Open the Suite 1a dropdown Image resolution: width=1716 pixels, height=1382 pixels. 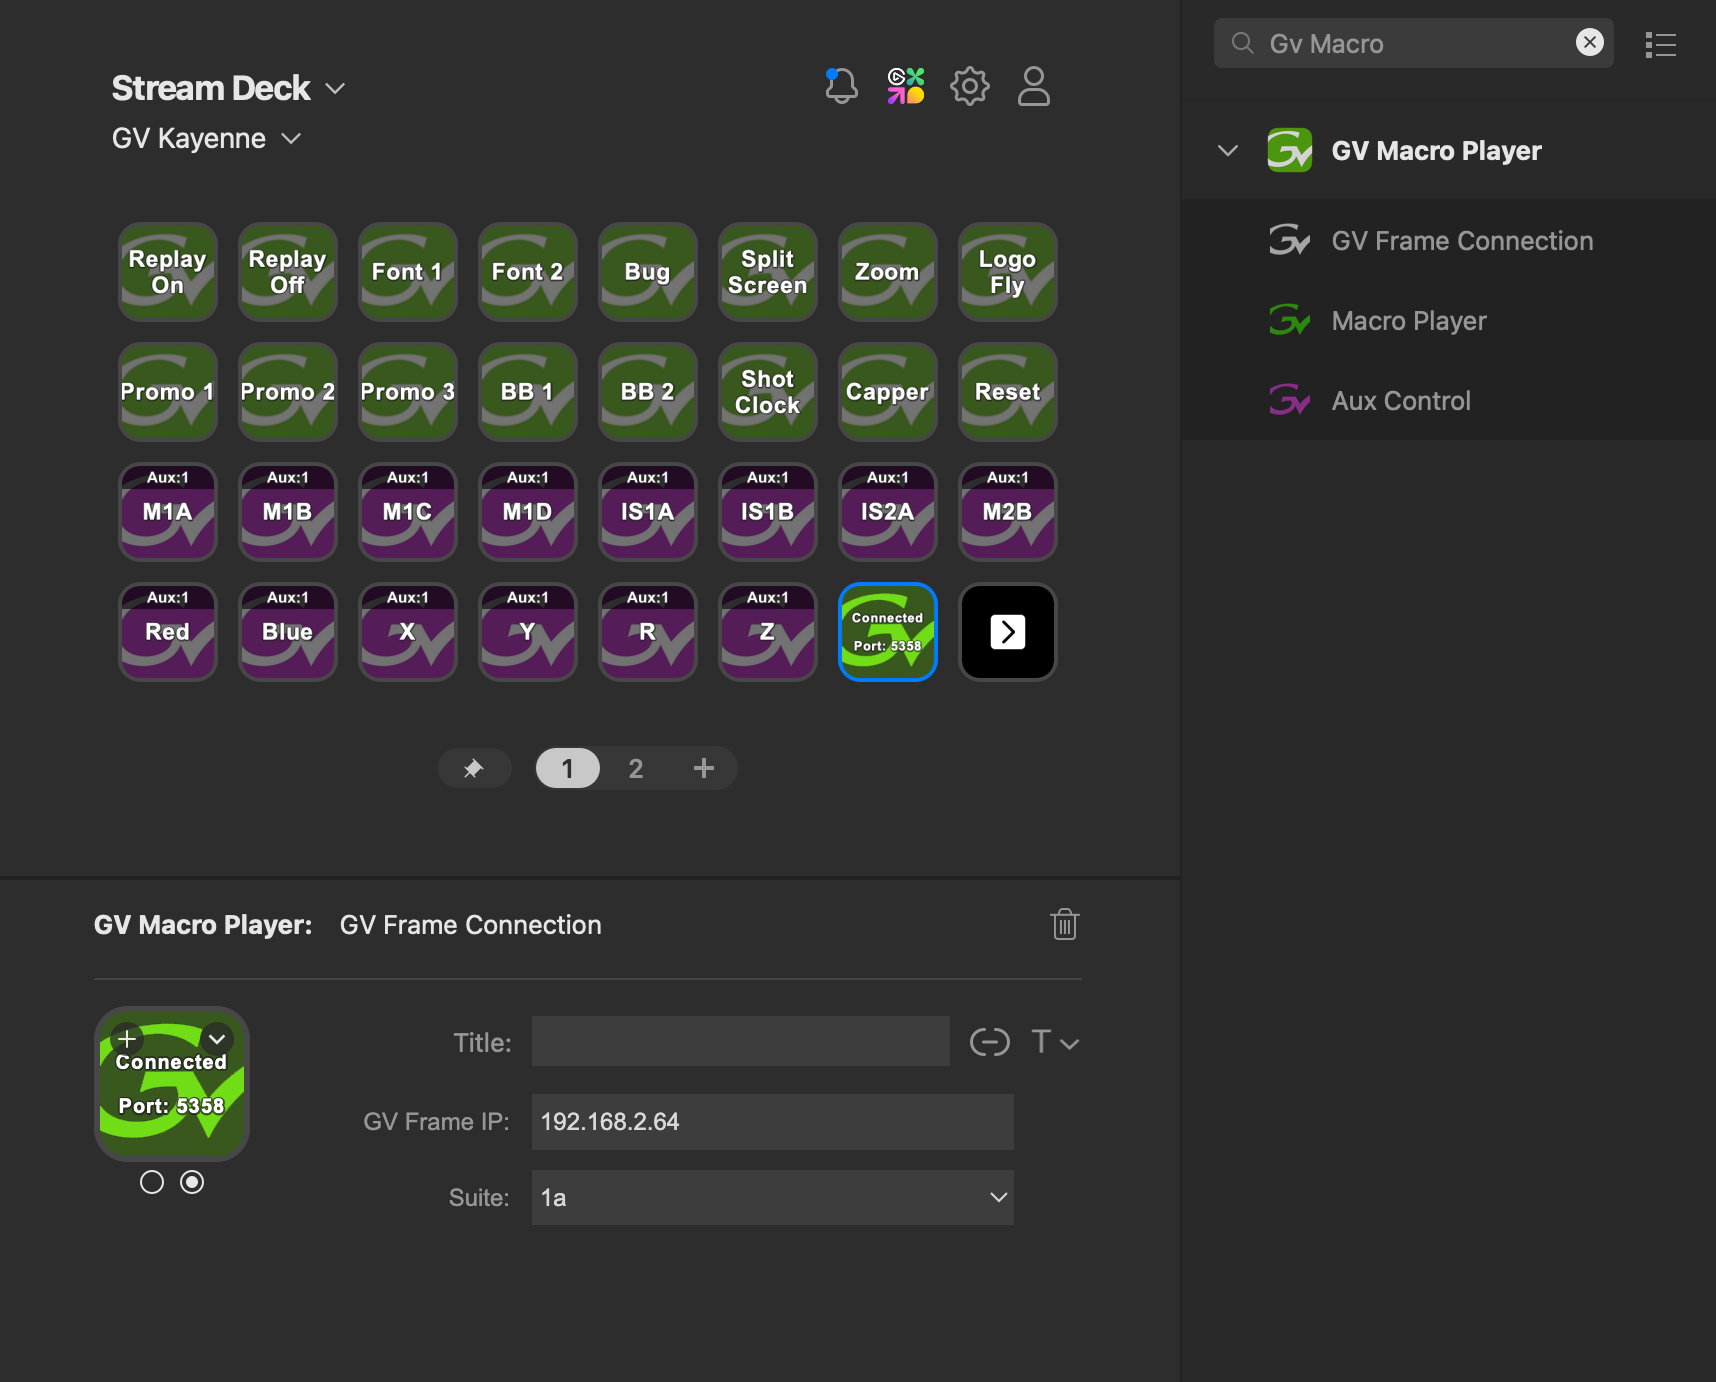pos(773,1198)
